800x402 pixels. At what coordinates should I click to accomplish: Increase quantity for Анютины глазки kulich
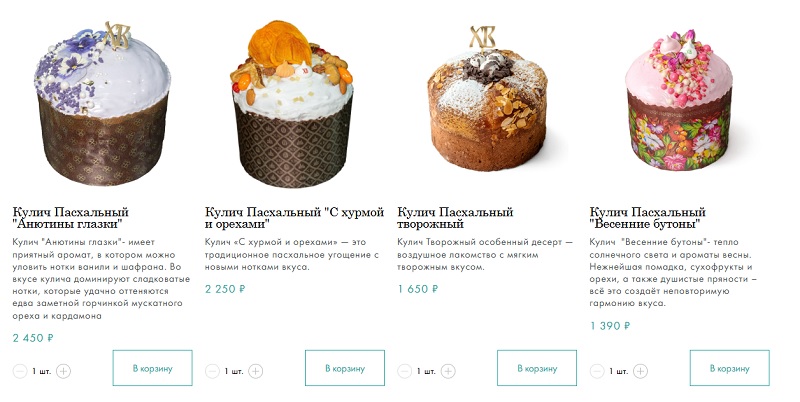click(x=63, y=371)
